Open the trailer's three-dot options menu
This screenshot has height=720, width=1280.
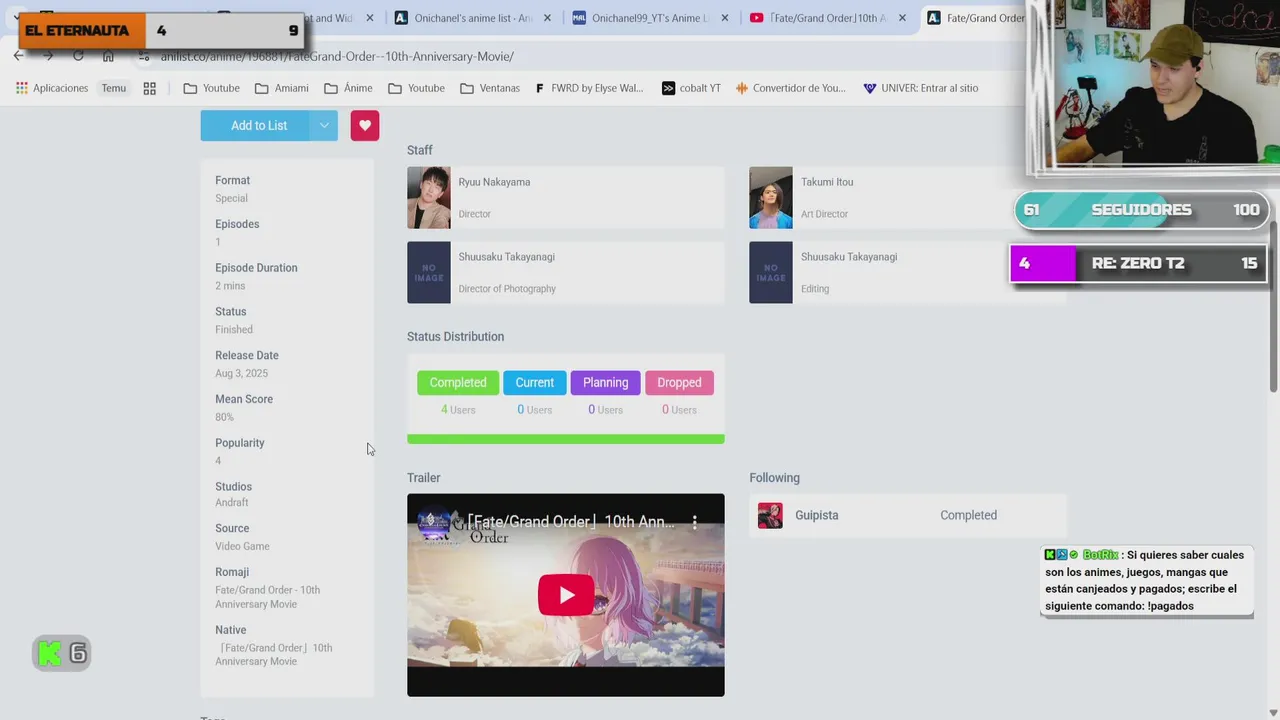coord(694,522)
